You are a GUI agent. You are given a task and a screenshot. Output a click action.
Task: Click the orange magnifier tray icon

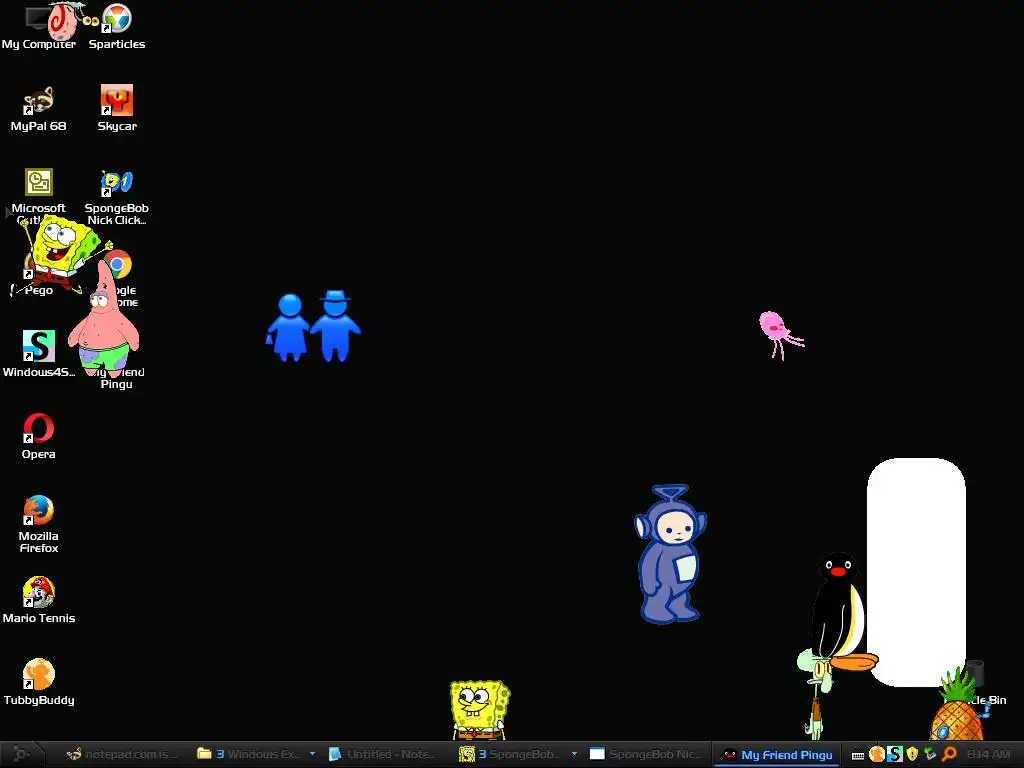(x=949, y=754)
